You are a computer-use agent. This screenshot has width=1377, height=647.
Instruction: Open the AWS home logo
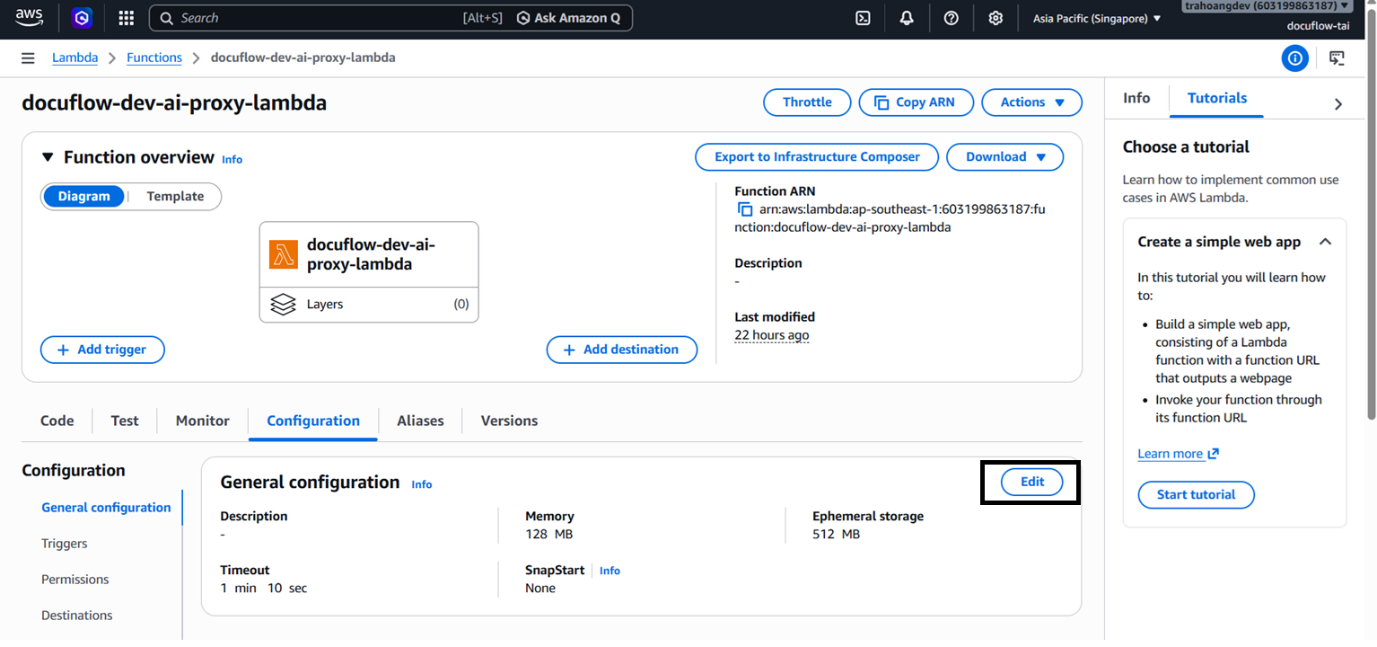point(29,17)
